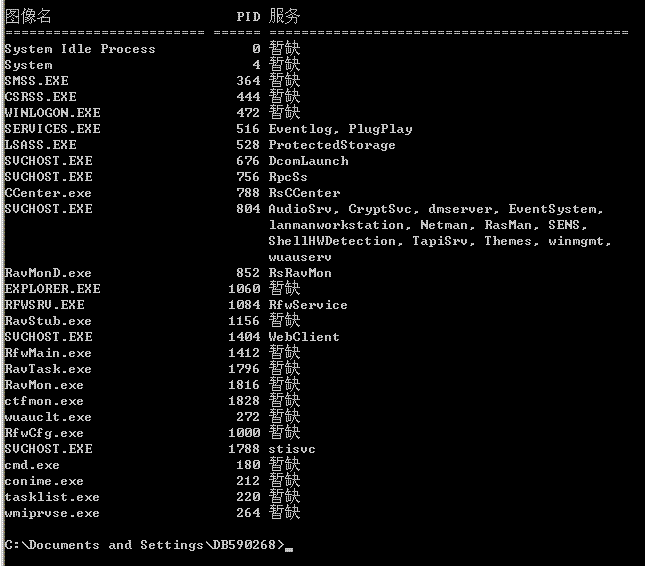Click the wmiprvse.exe process name
This screenshot has width=645, height=566.
coord(52,513)
